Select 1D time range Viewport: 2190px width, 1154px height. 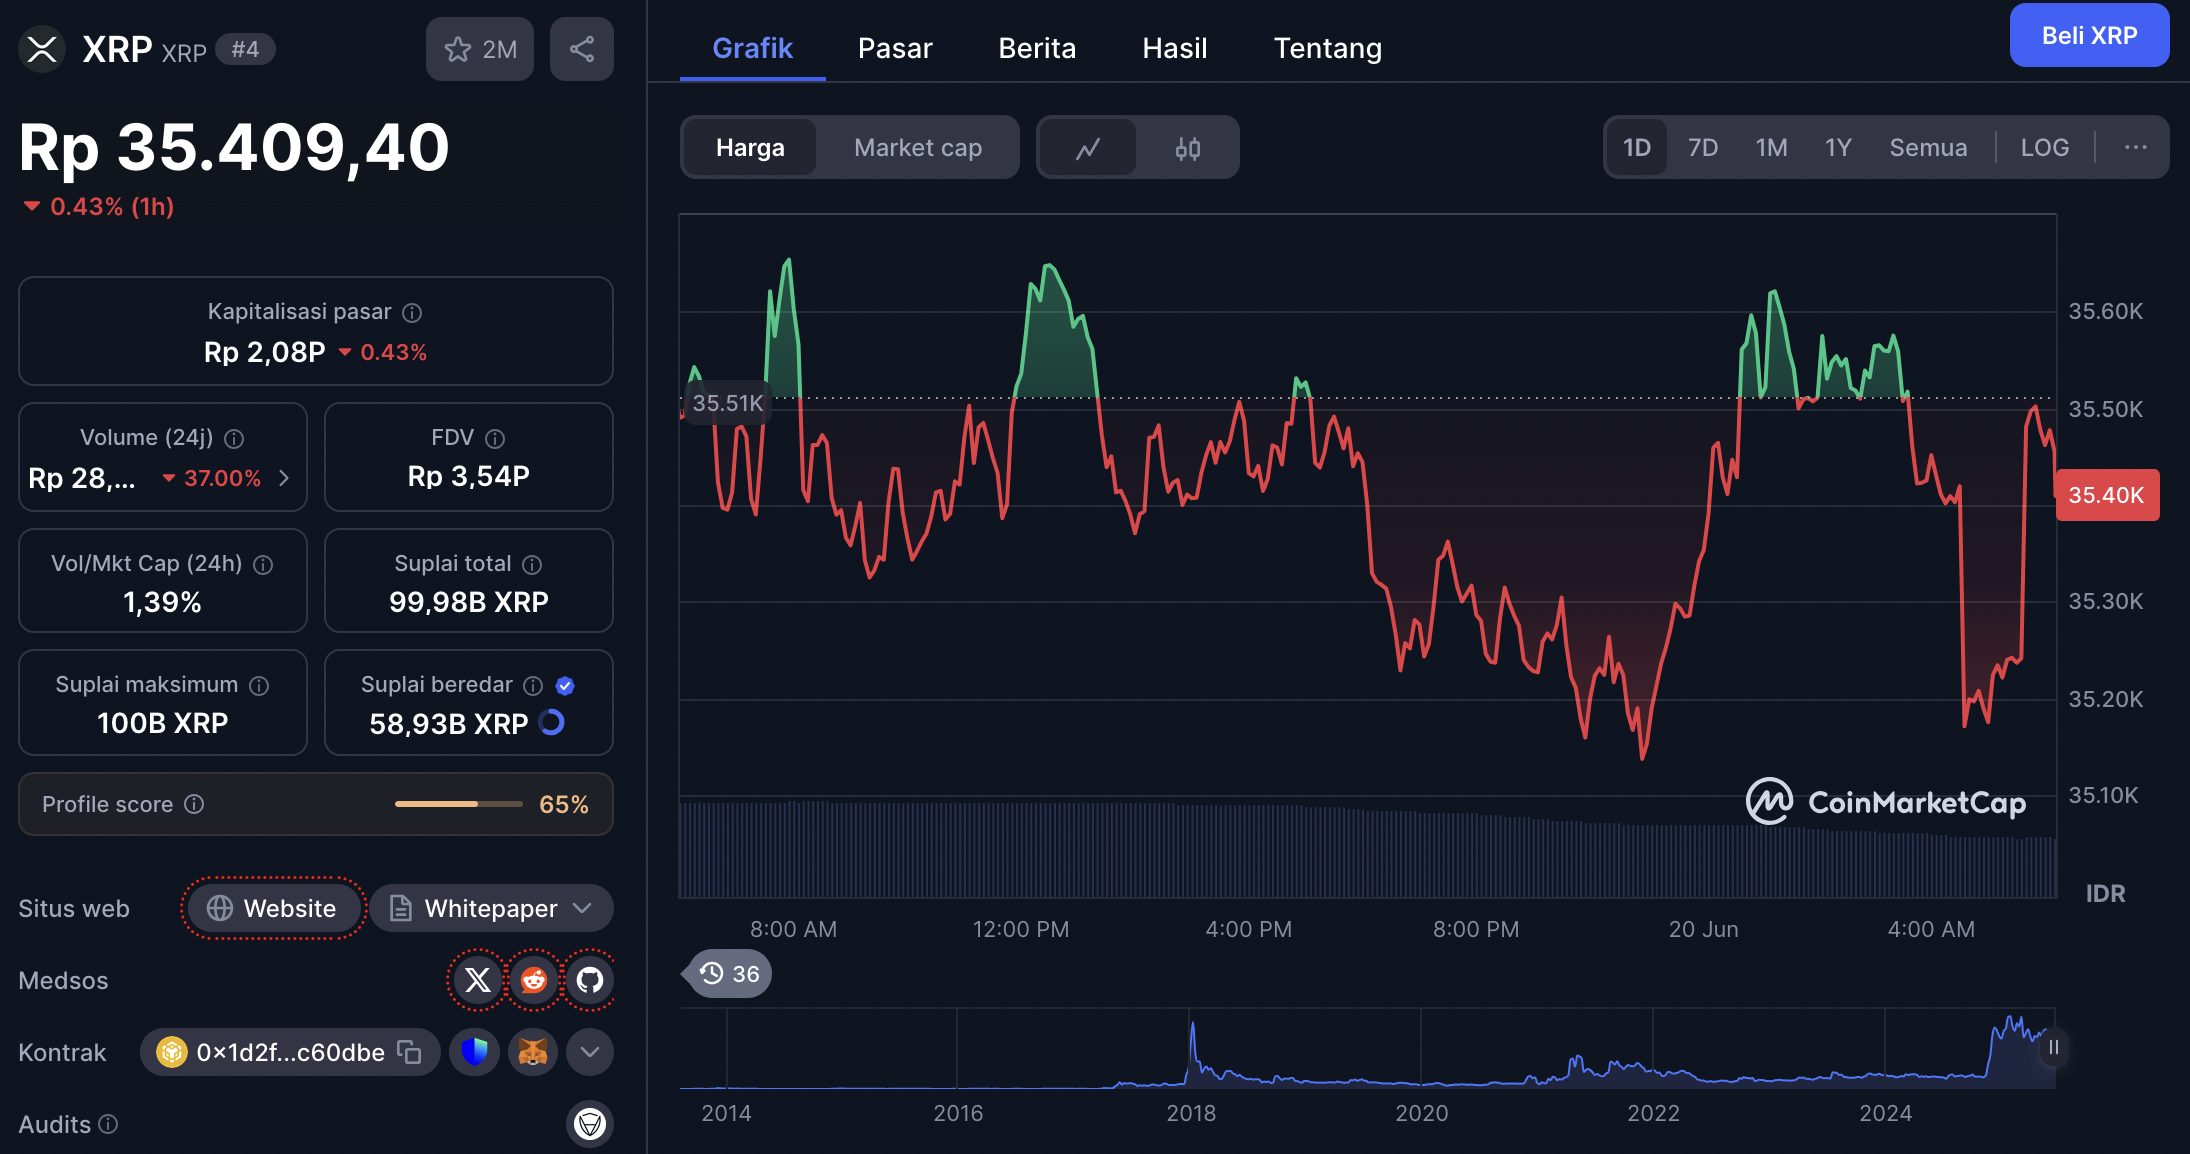click(1637, 148)
